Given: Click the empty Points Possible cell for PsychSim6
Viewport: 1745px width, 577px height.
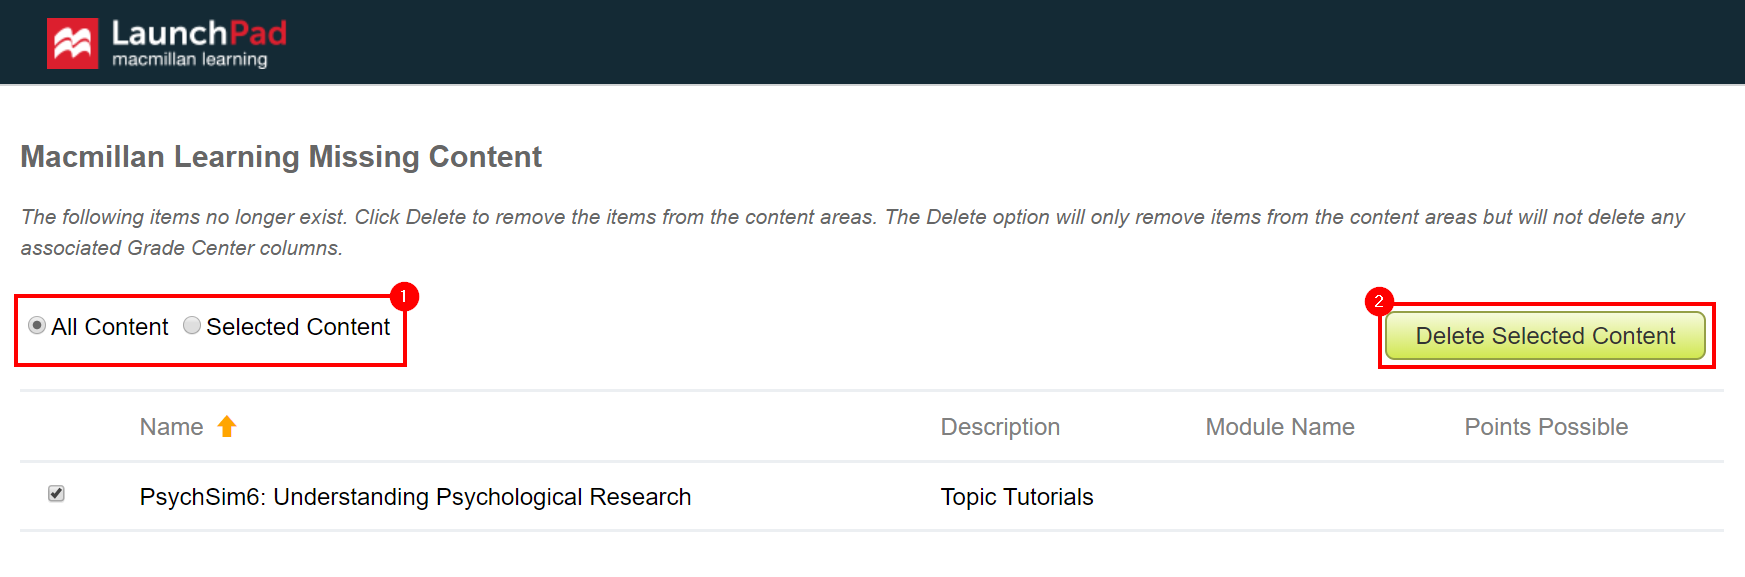Looking at the screenshot, I should 1546,496.
